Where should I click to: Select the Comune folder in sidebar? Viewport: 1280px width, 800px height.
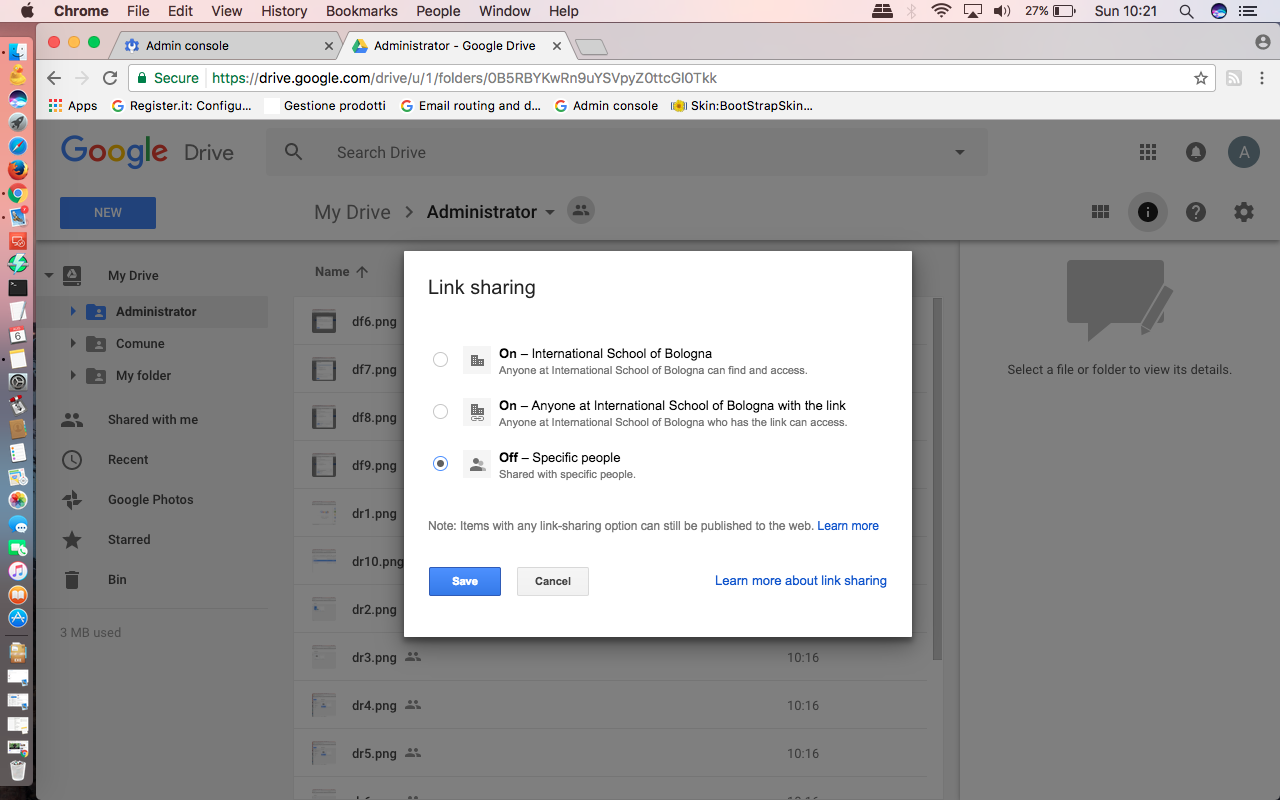pyautogui.click(x=140, y=343)
